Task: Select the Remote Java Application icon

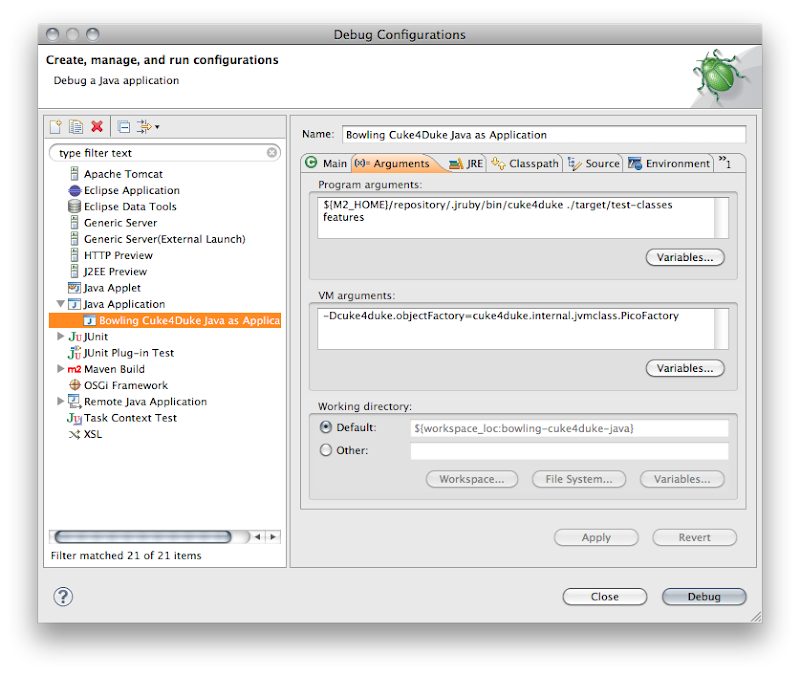Action: pos(74,402)
